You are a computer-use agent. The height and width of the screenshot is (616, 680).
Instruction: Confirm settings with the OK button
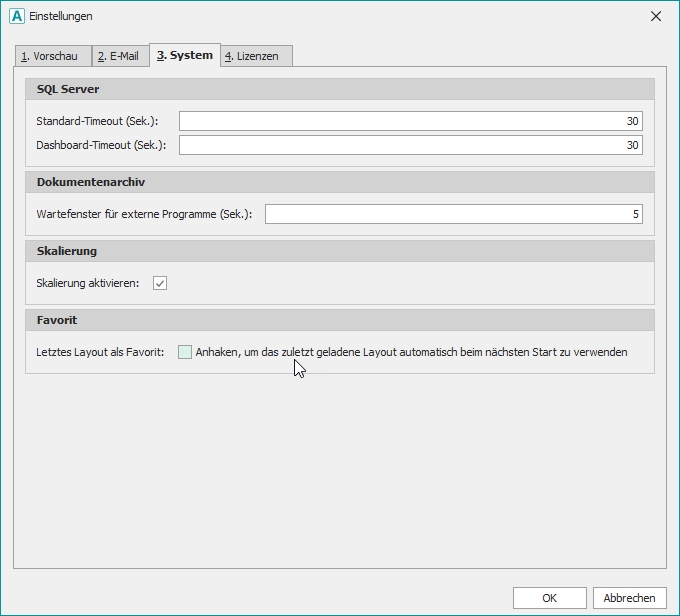coord(549,598)
